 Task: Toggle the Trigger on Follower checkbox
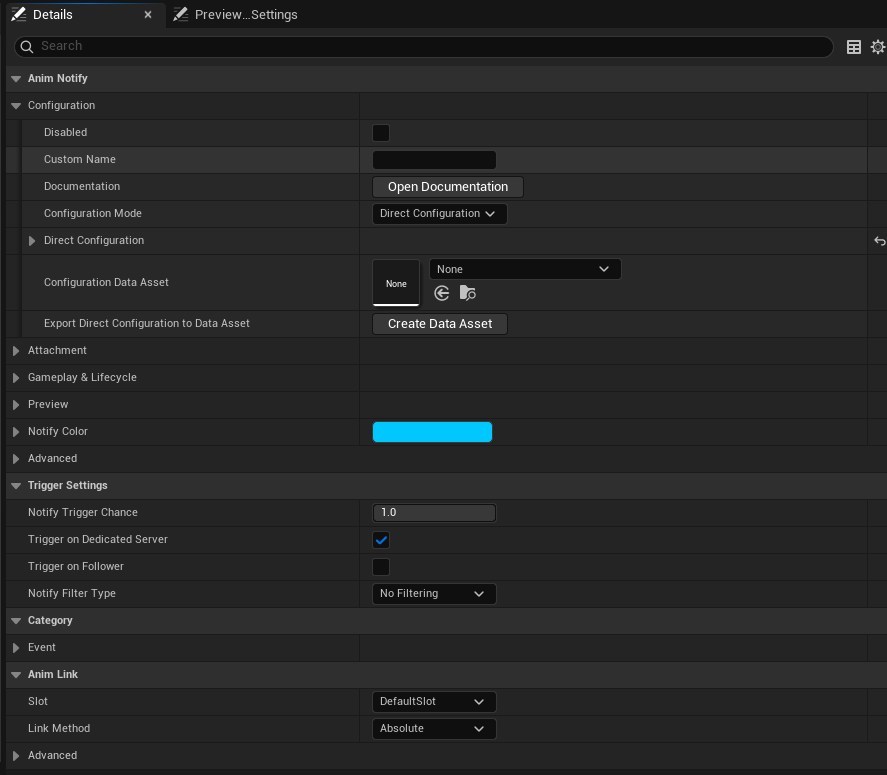click(381, 567)
